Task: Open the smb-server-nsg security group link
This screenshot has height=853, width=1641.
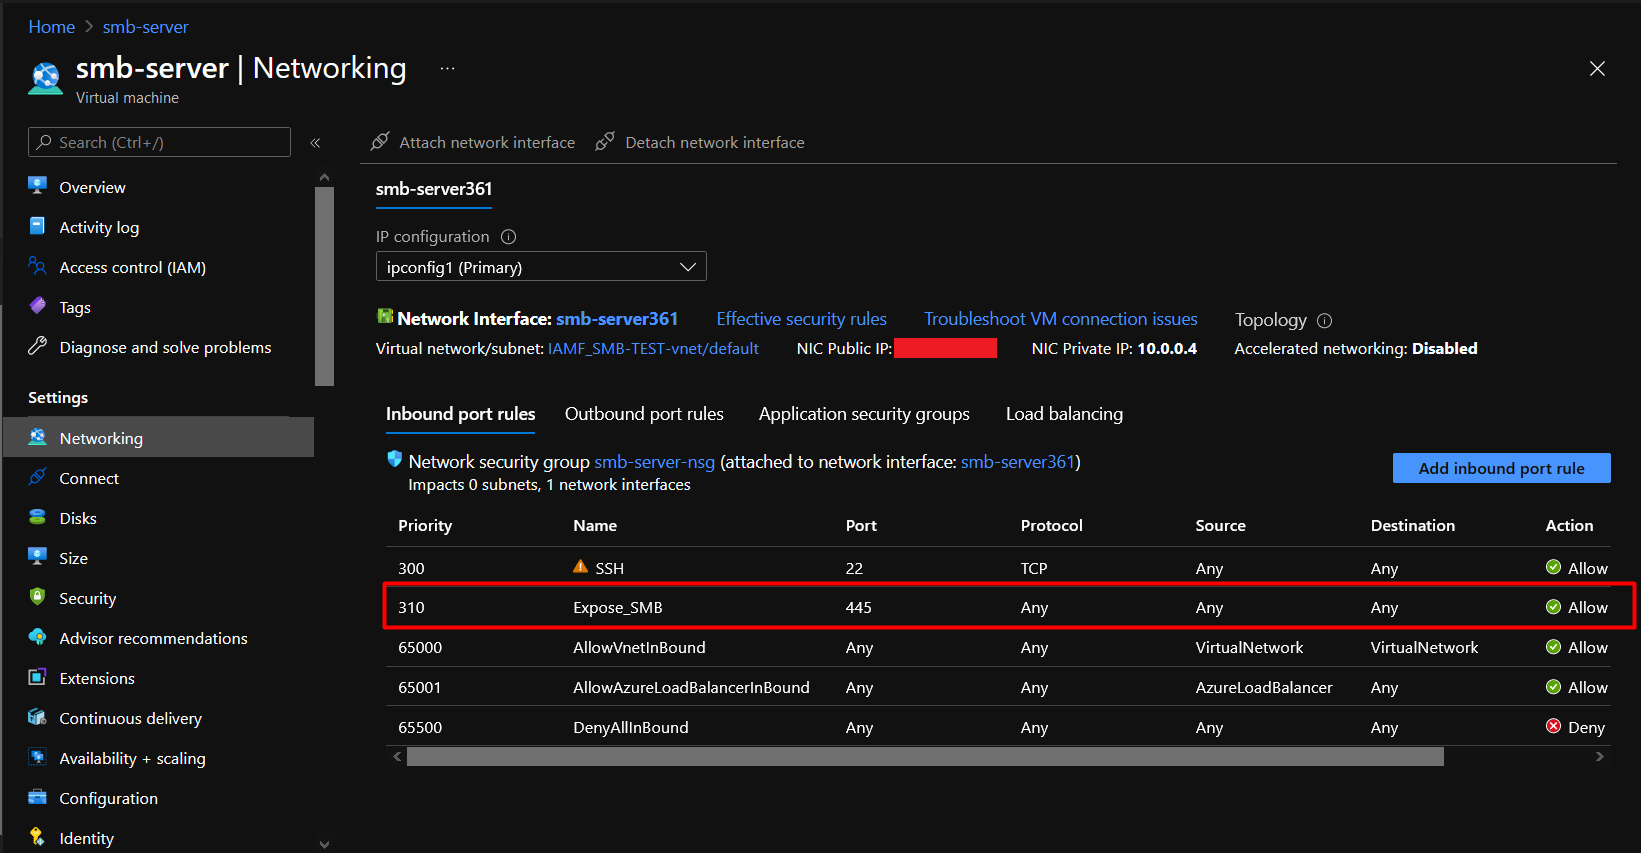Action: pos(654,462)
